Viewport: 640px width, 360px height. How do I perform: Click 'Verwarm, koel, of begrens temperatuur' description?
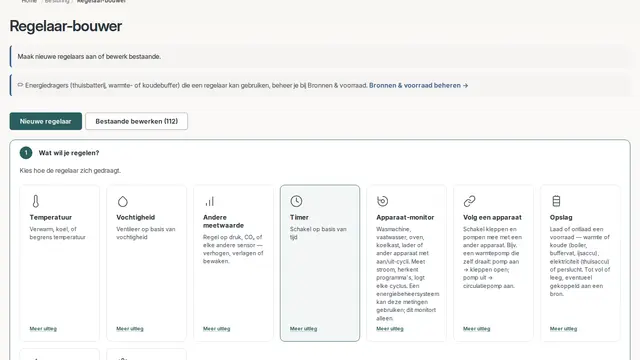[x=58, y=233]
